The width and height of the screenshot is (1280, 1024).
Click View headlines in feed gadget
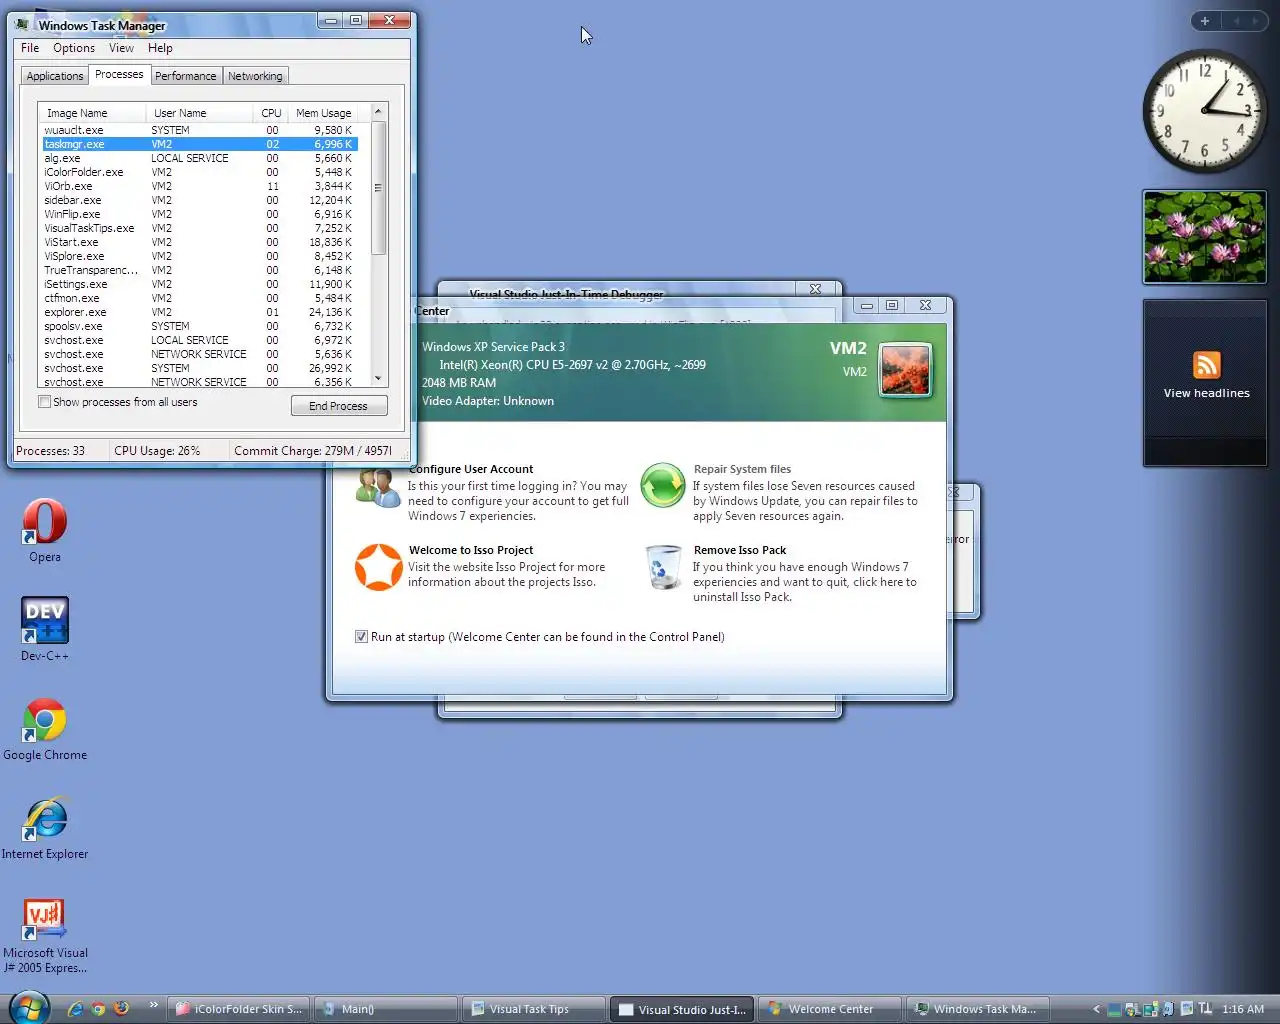[x=1206, y=393]
